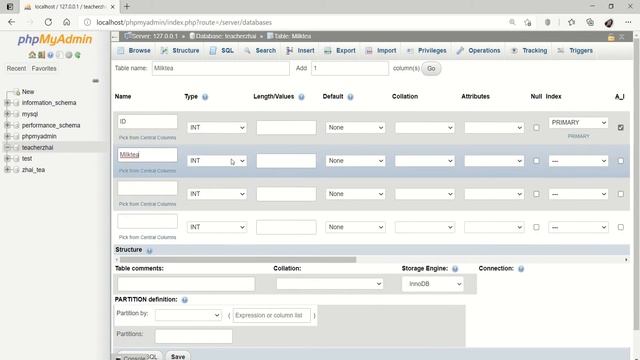Open the Insert tab
Screen dimensions: 640x360
[x=300, y=51]
